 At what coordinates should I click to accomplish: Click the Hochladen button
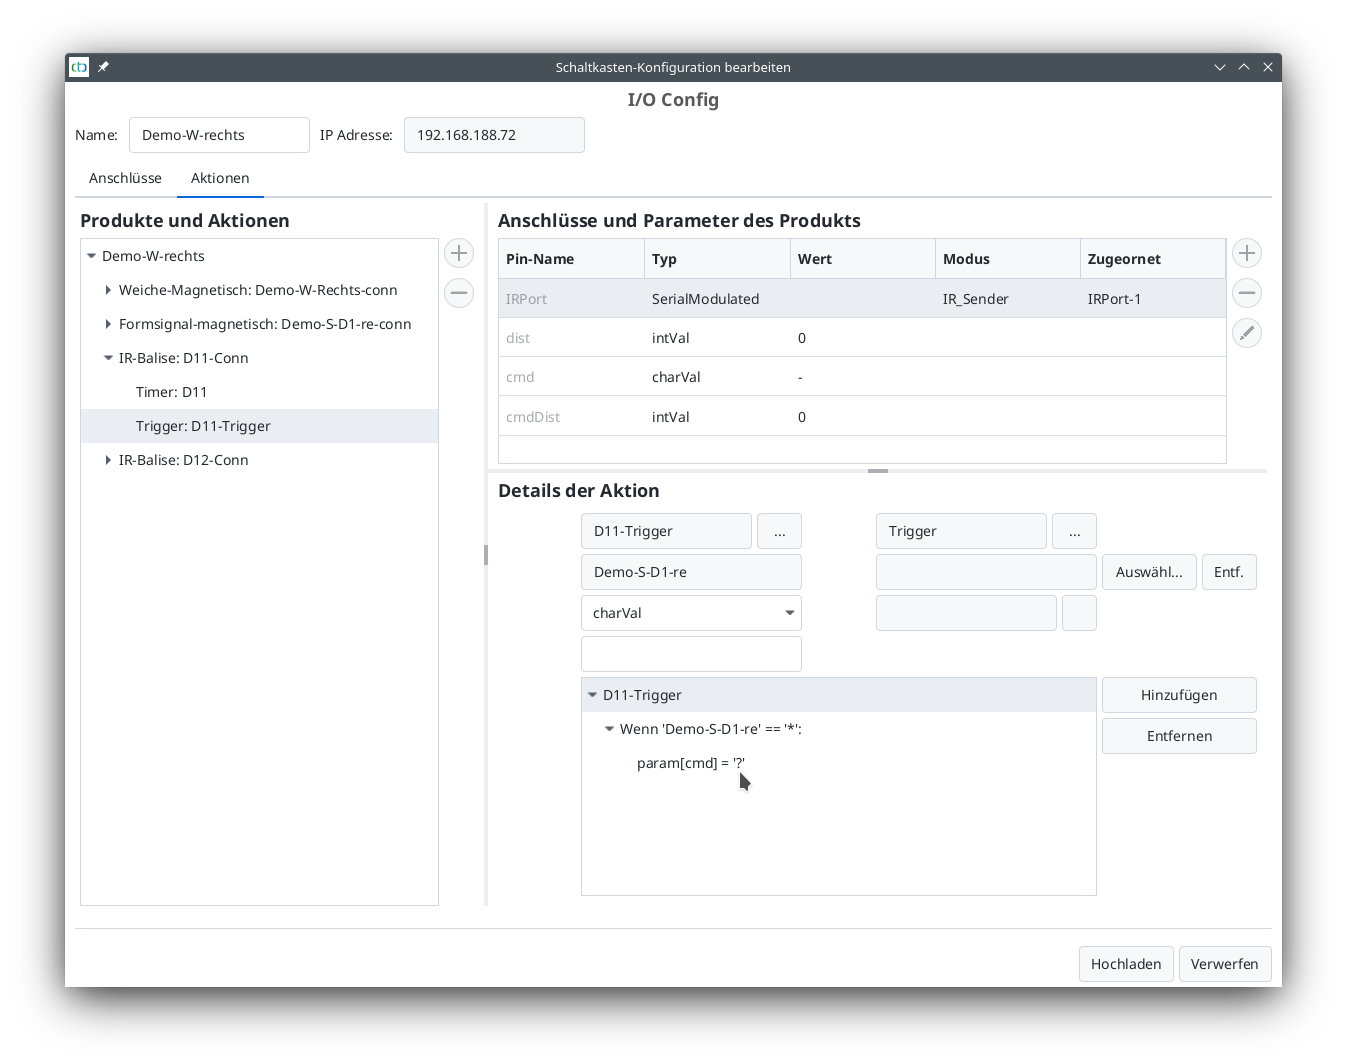(1126, 964)
